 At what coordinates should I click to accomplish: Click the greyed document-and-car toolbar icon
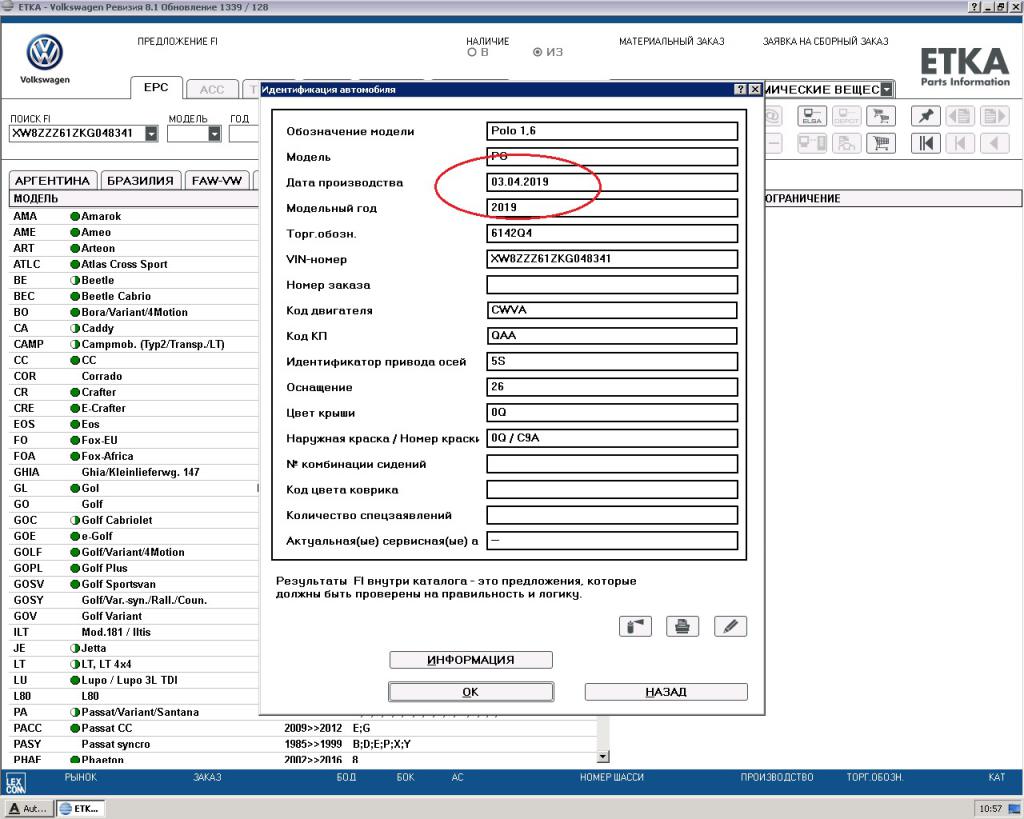[846, 143]
